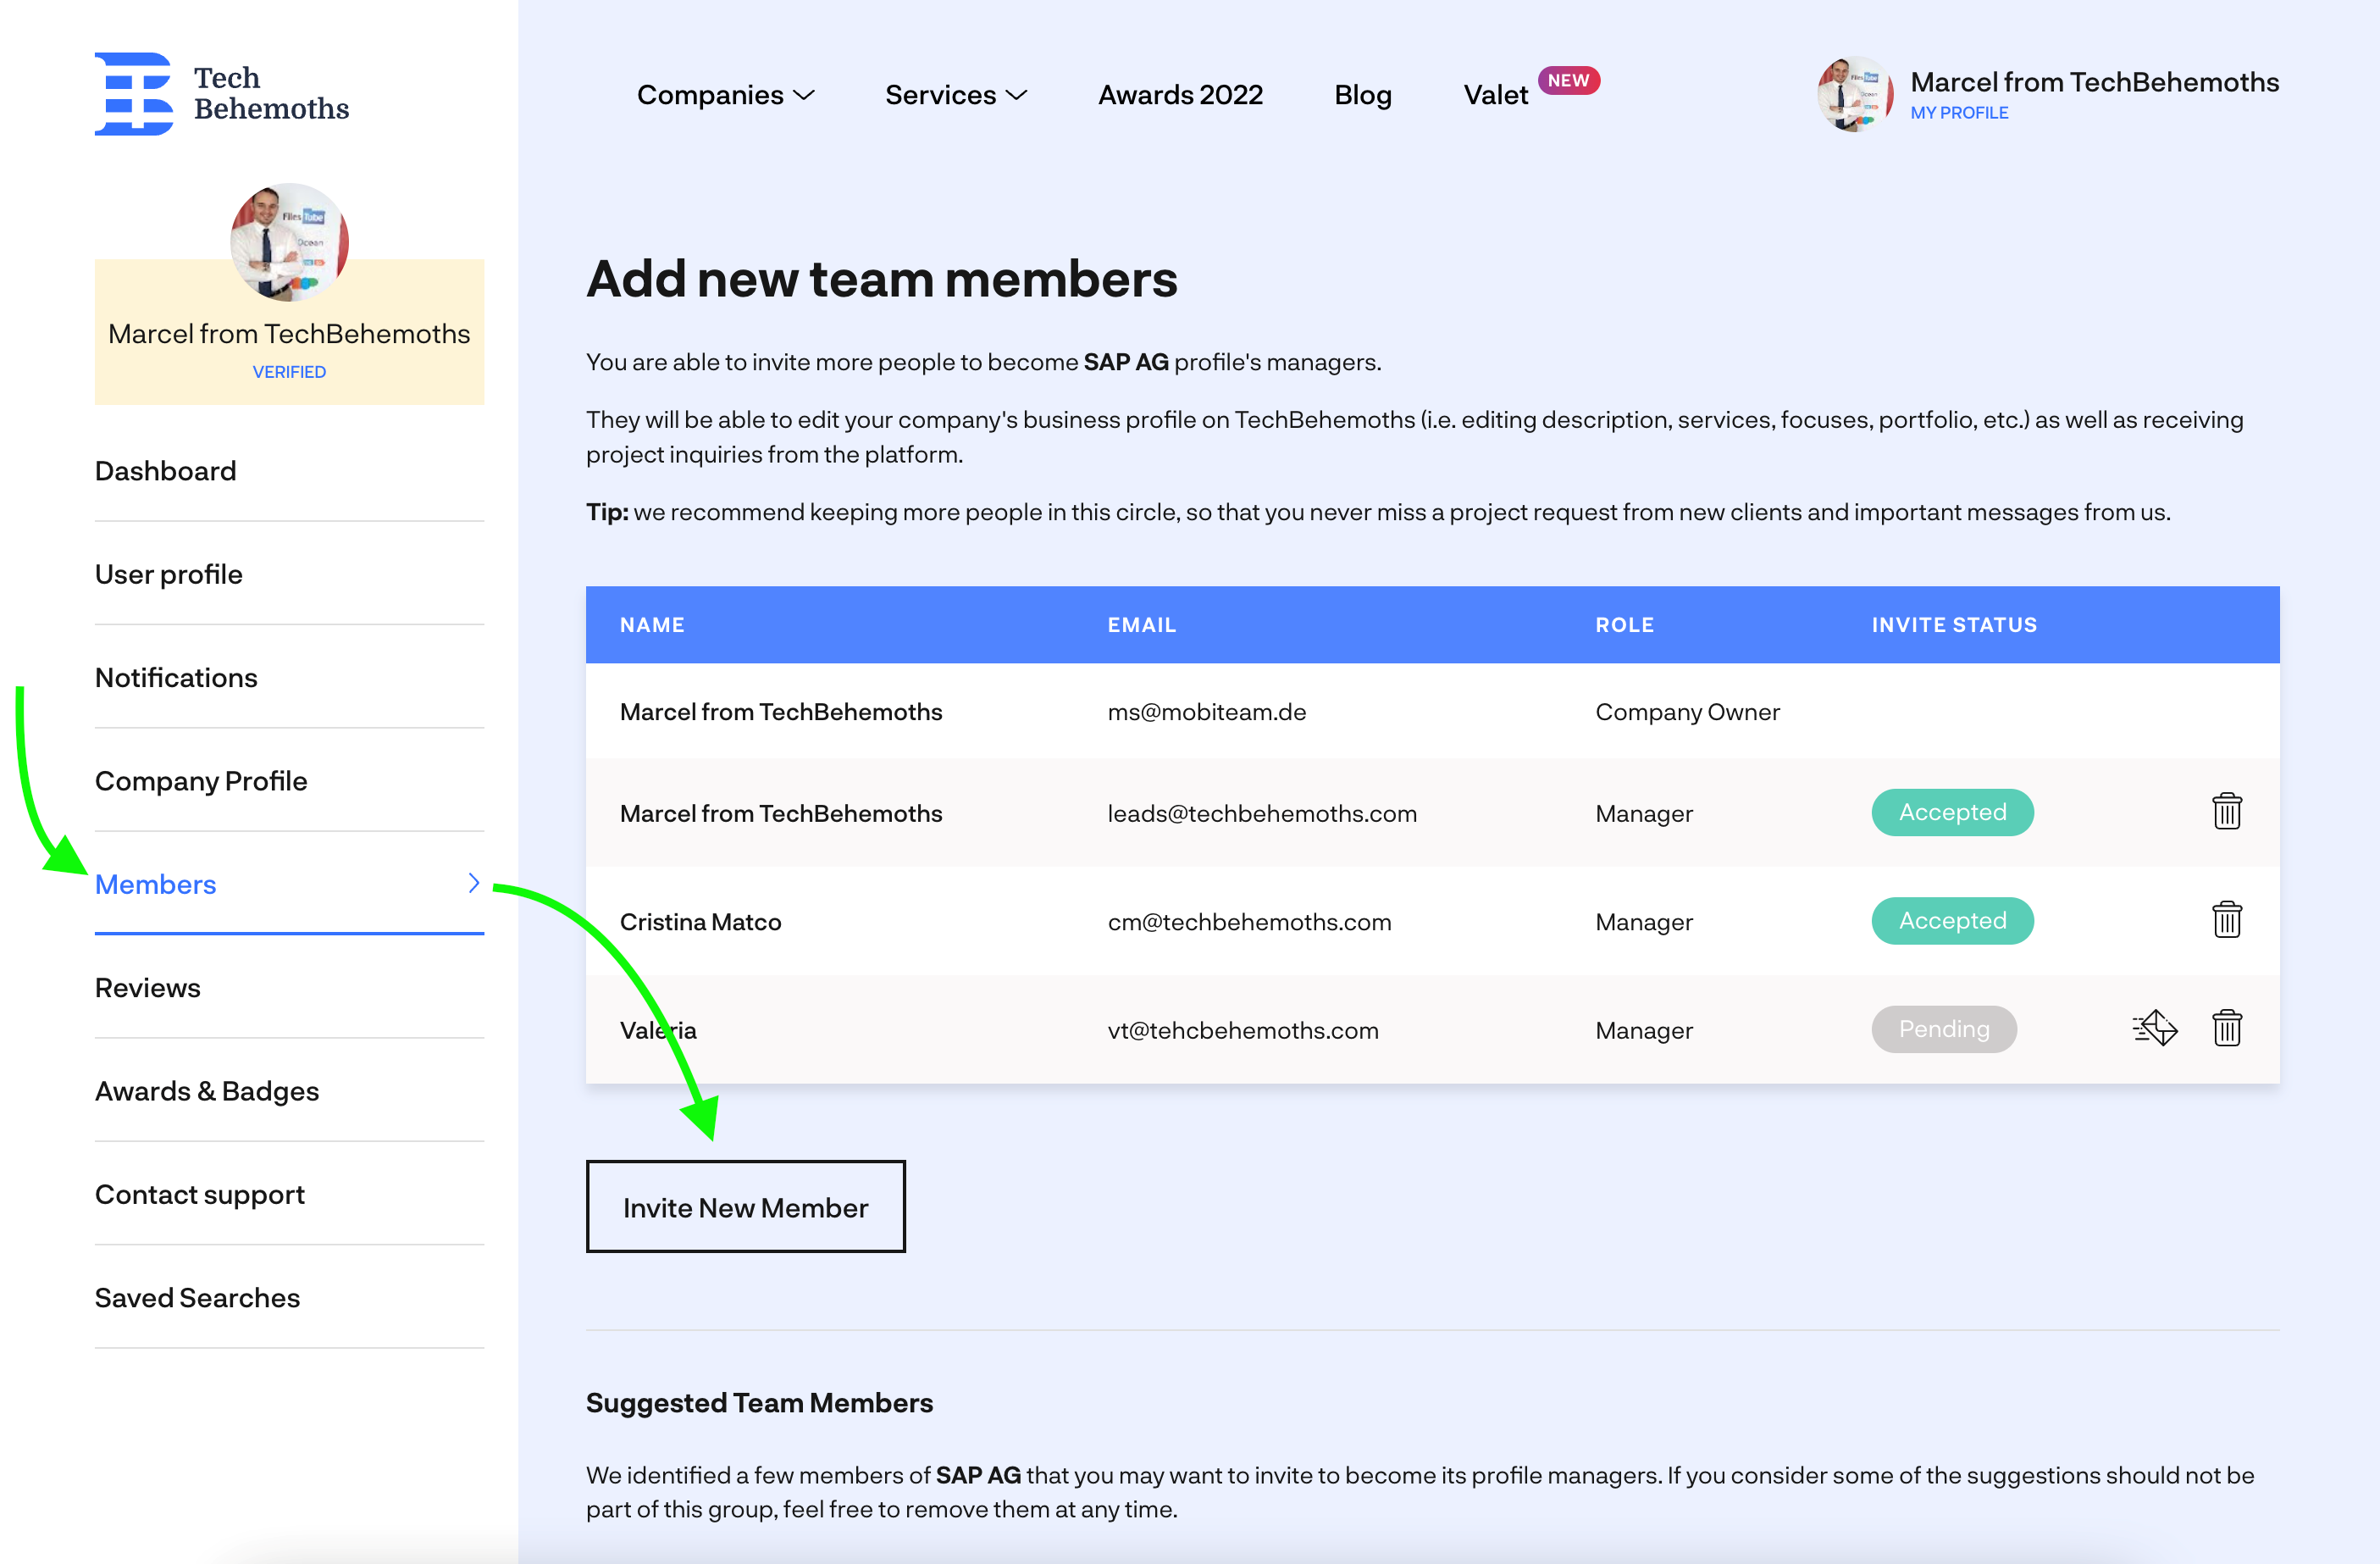Go to Awards 2022 page
Viewport: 2380px width, 1564px height.
pos(1180,95)
